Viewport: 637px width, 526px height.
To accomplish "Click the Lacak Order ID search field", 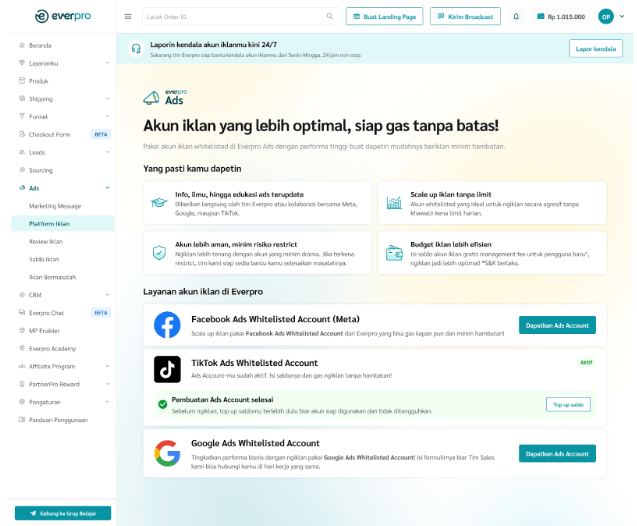I will [240, 17].
